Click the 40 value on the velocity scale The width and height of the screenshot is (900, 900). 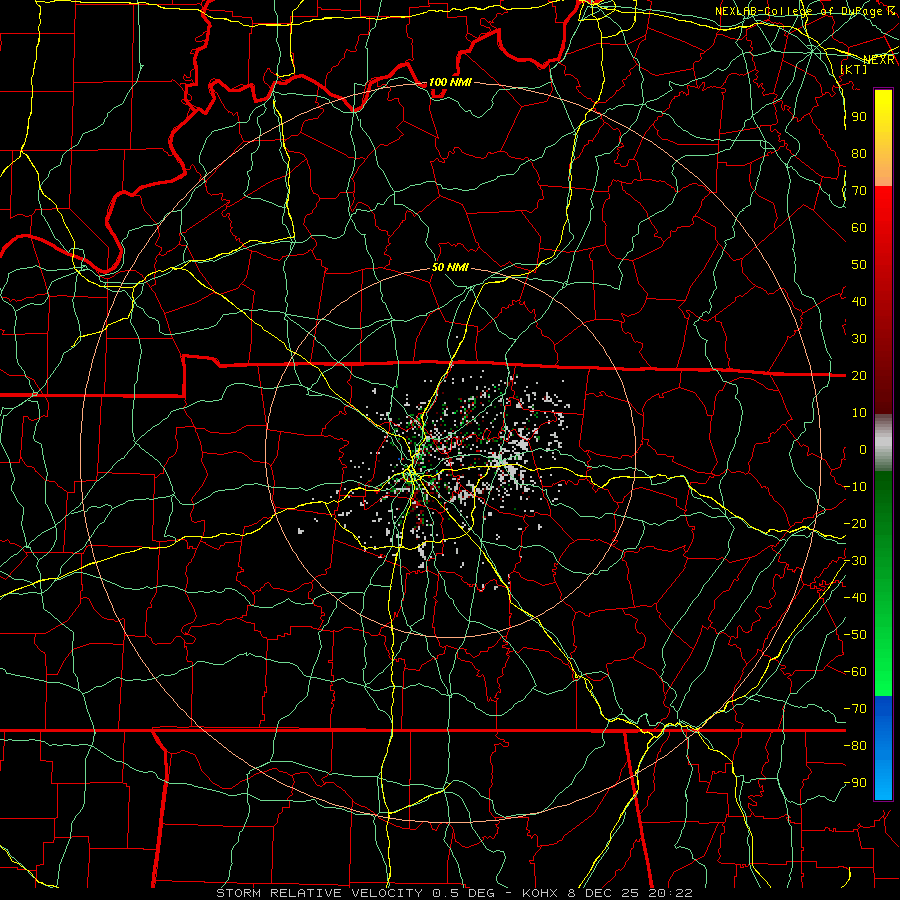coord(859,302)
